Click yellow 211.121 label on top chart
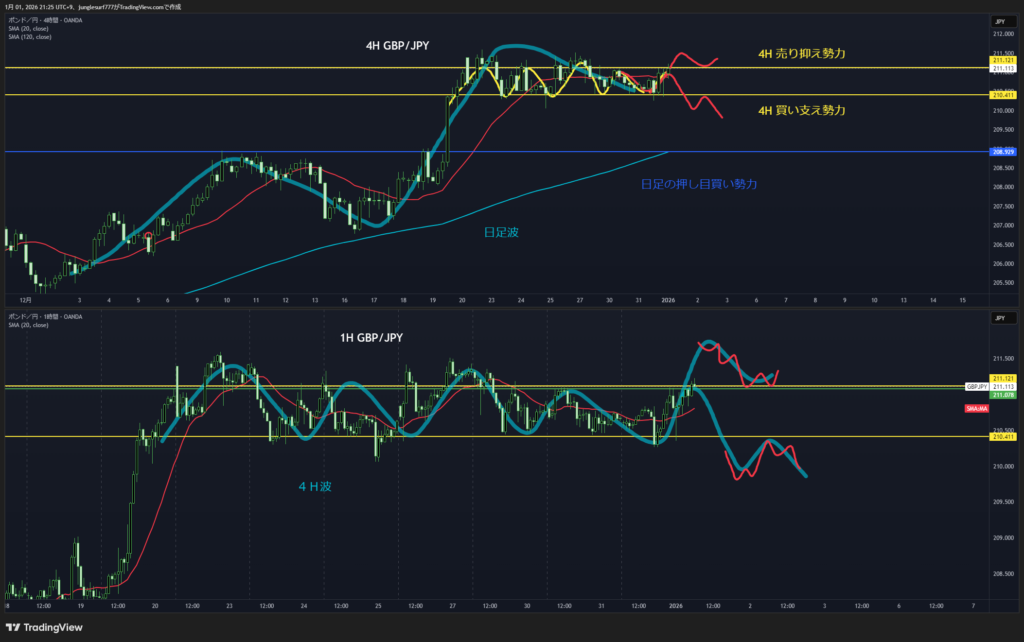This screenshot has width=1024, height=642. pyautogui.click(x=1002, y=61)
